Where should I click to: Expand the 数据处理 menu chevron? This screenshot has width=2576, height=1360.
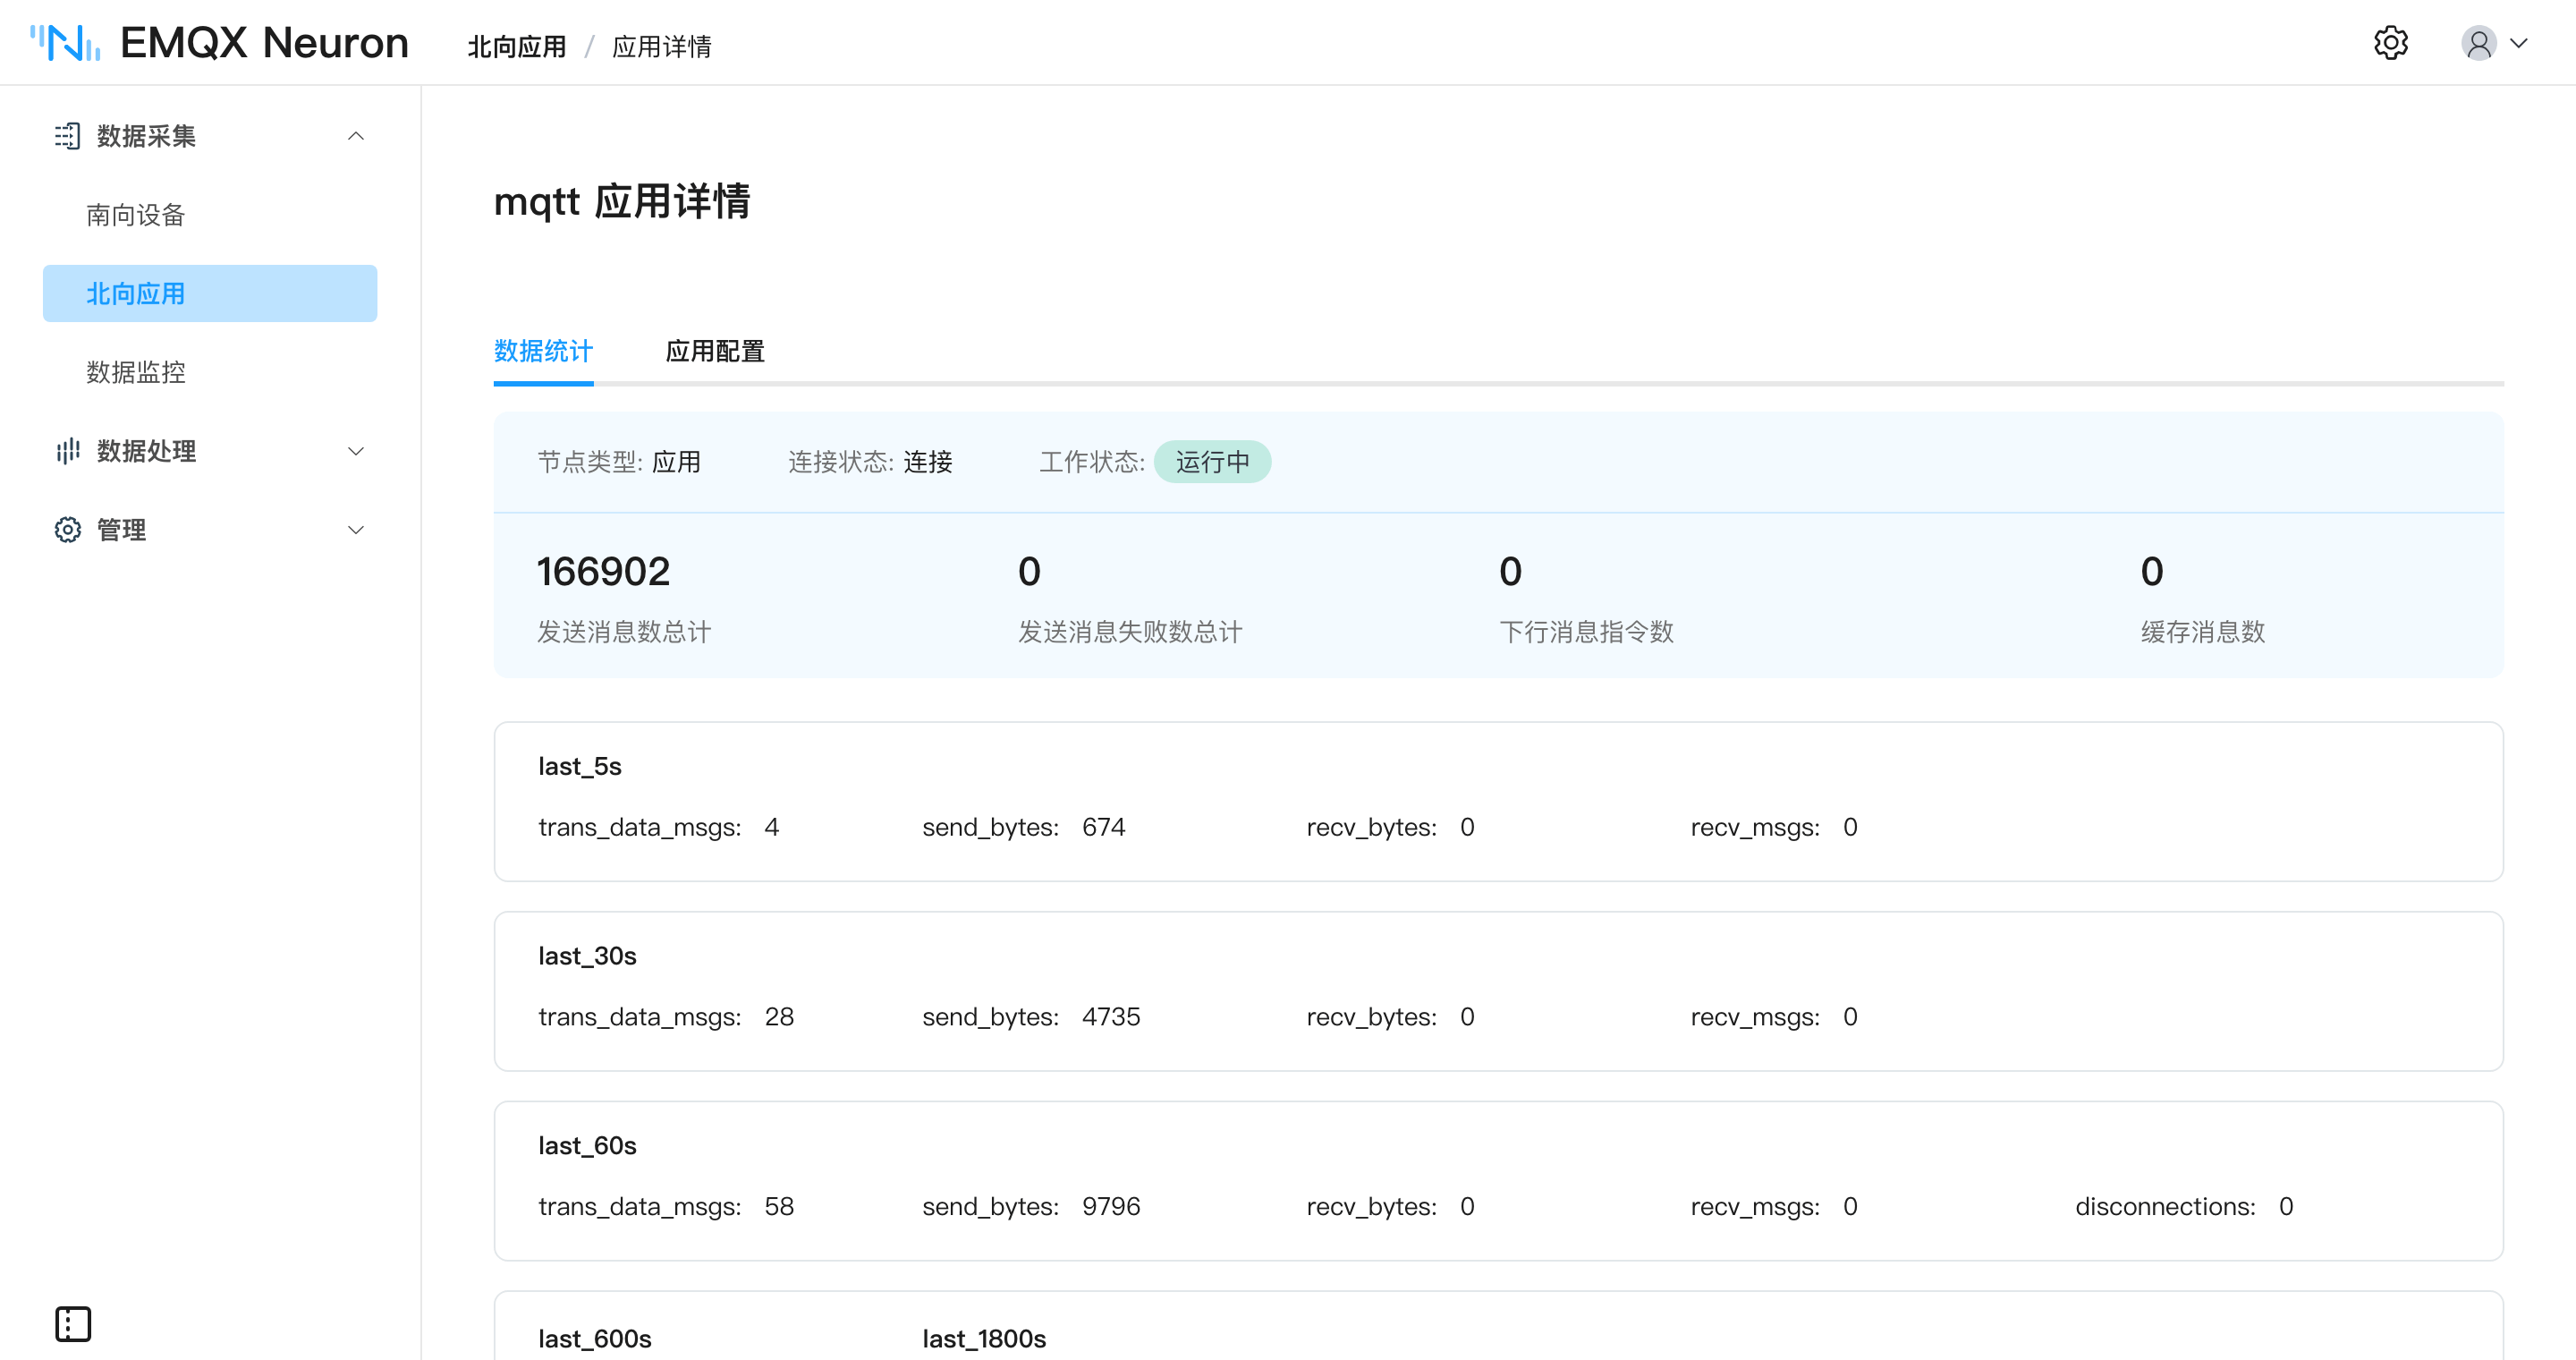point(355,451)
